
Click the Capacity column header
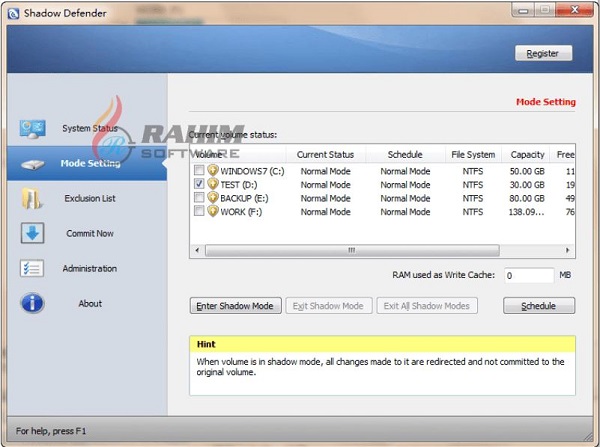click(527, 155)
